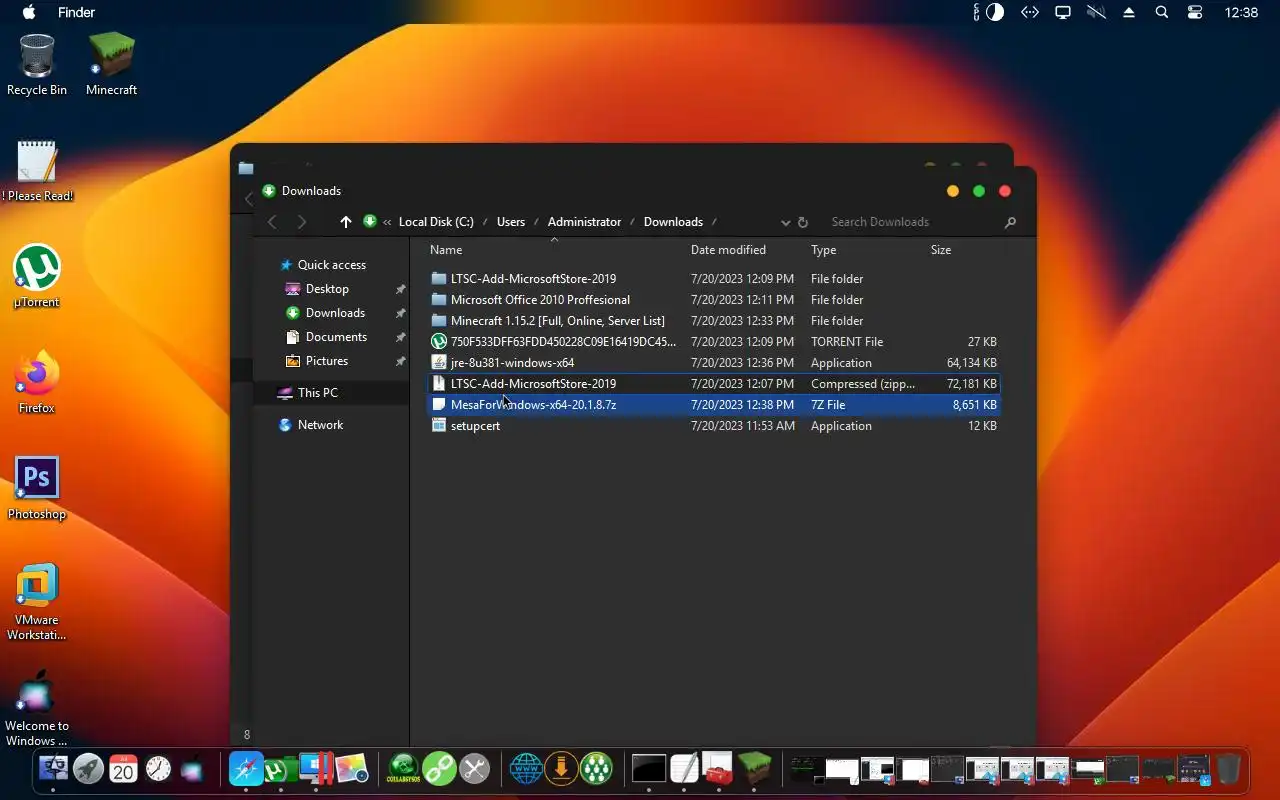
Task: Go forward in the Downloads window
Action: (x=301, y=222)
